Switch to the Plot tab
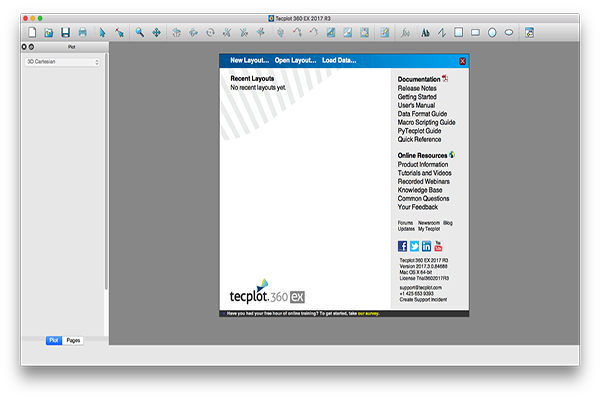 54,340
